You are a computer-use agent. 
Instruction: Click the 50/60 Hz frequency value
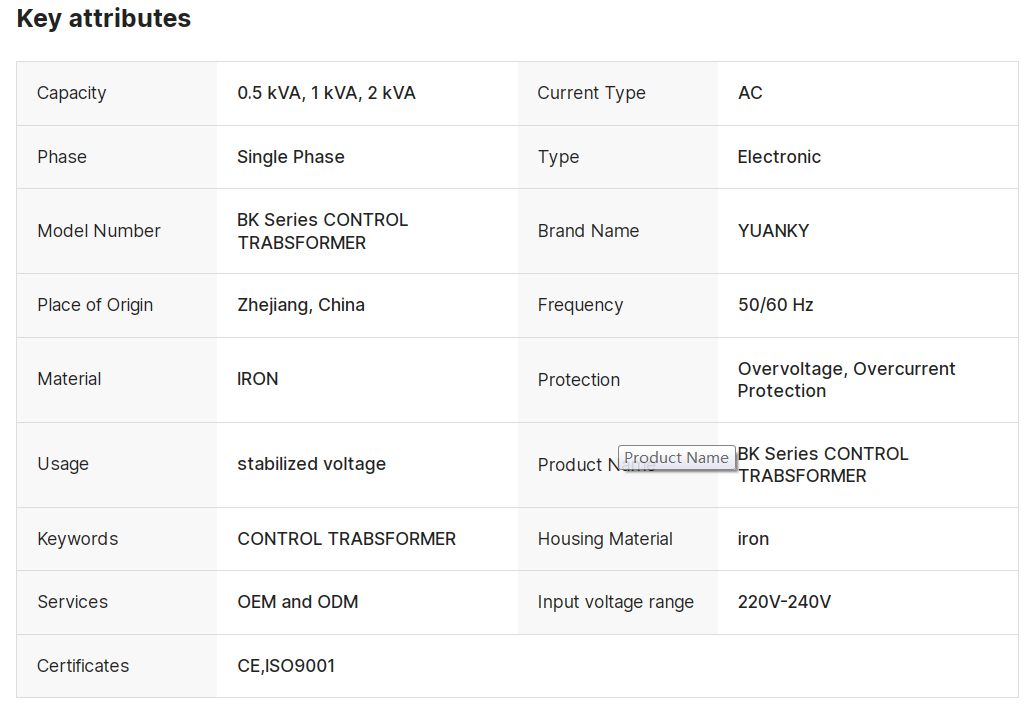pyautogui.click(x=775, y=305)
